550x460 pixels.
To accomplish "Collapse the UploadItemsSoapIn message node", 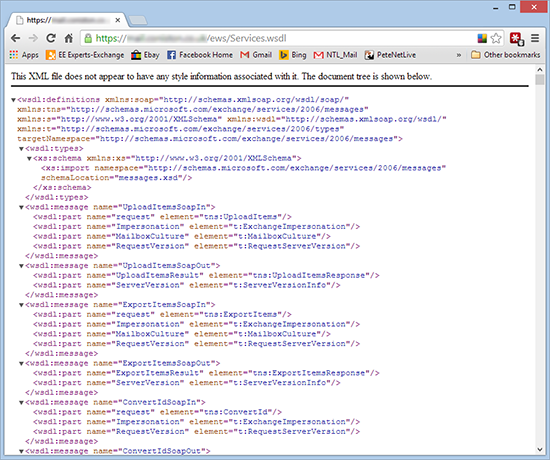I will pos(21,207).
